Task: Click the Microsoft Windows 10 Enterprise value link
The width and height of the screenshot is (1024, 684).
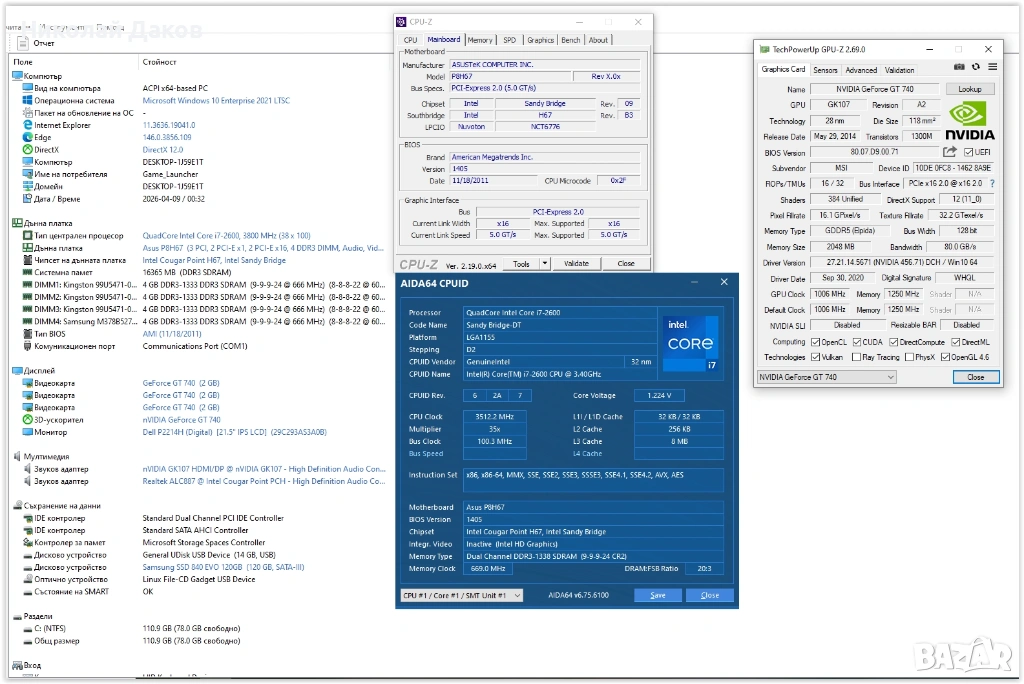Action: coord(216,101)
